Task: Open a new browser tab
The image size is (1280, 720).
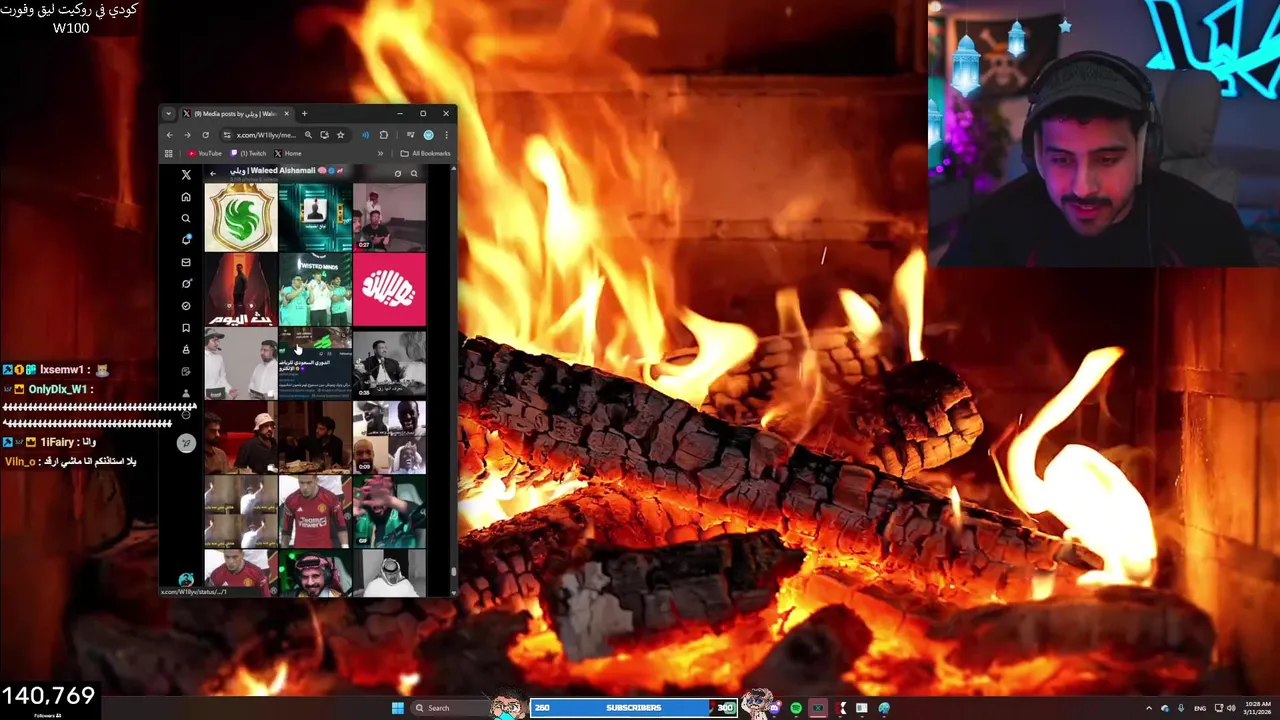Action: pos(304,114)
